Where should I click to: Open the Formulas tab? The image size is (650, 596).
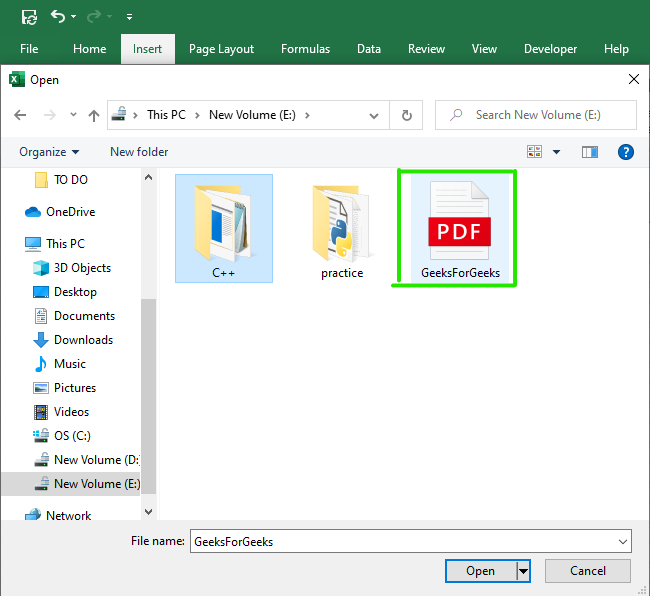(306, 49)
